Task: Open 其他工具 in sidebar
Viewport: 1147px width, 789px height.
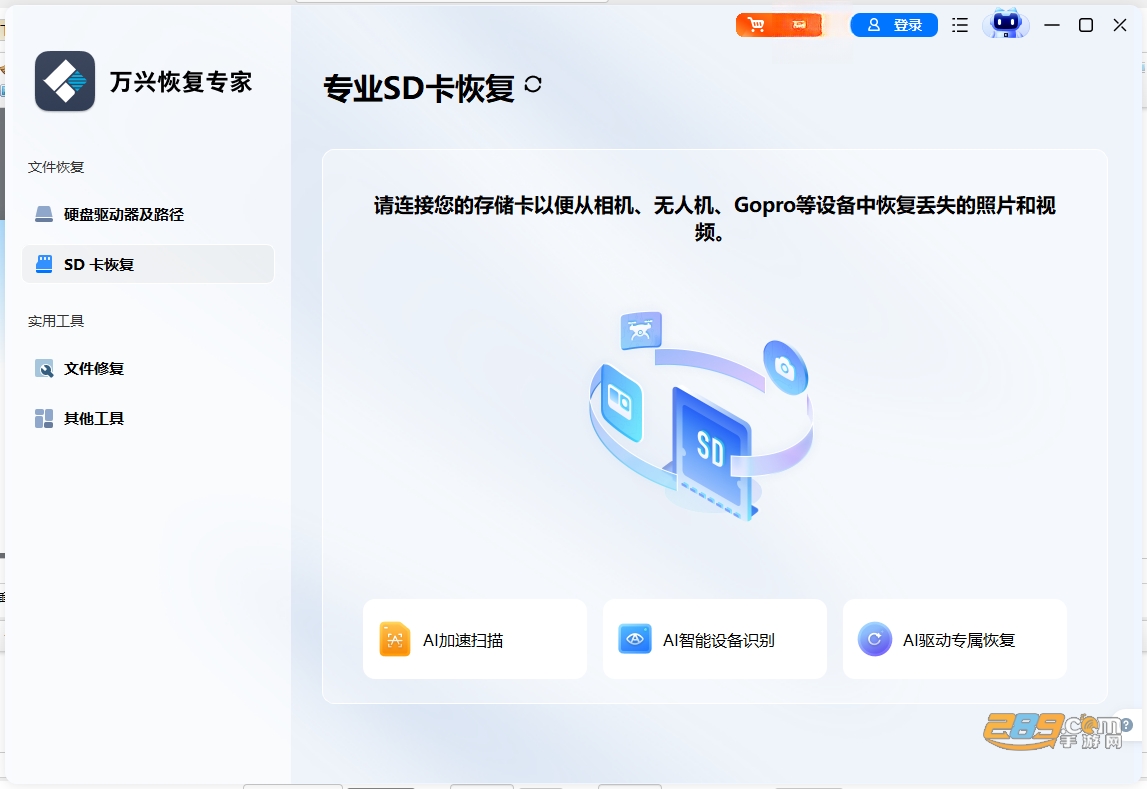Action: click(148, 418)
